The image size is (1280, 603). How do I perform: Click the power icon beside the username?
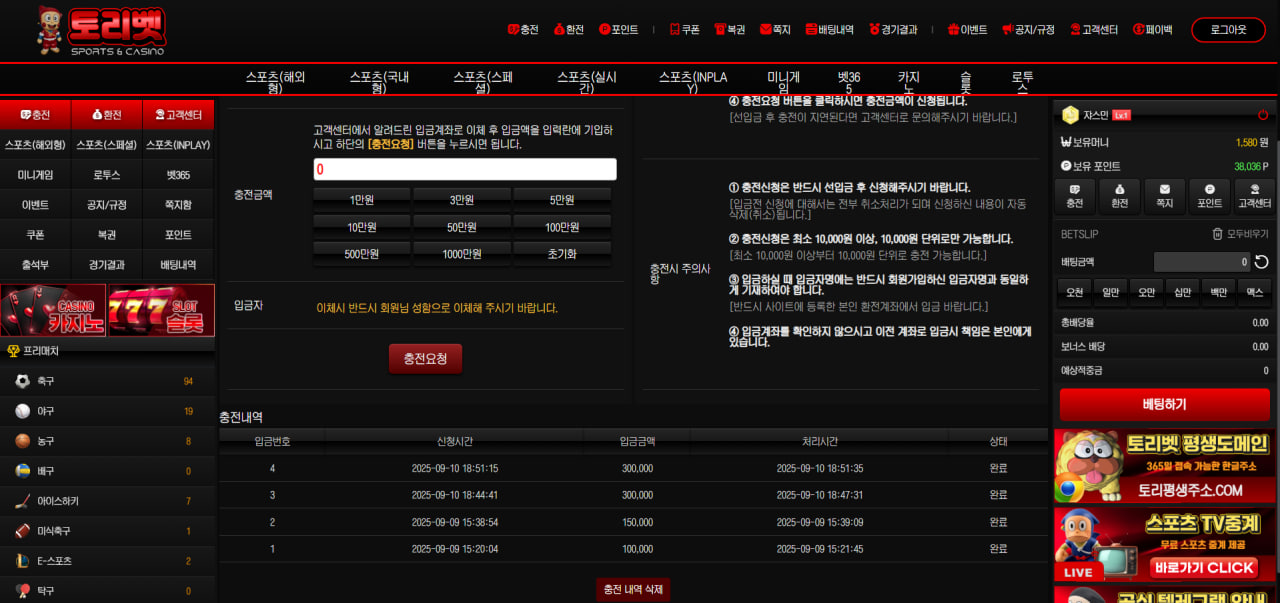[x=1263, y=115]
